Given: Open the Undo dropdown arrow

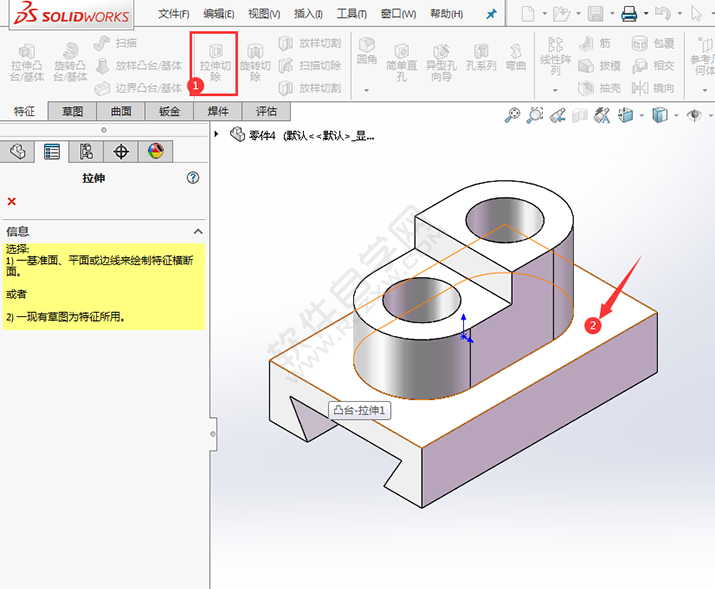Looking at the screenshot, I should pos(679,14).
